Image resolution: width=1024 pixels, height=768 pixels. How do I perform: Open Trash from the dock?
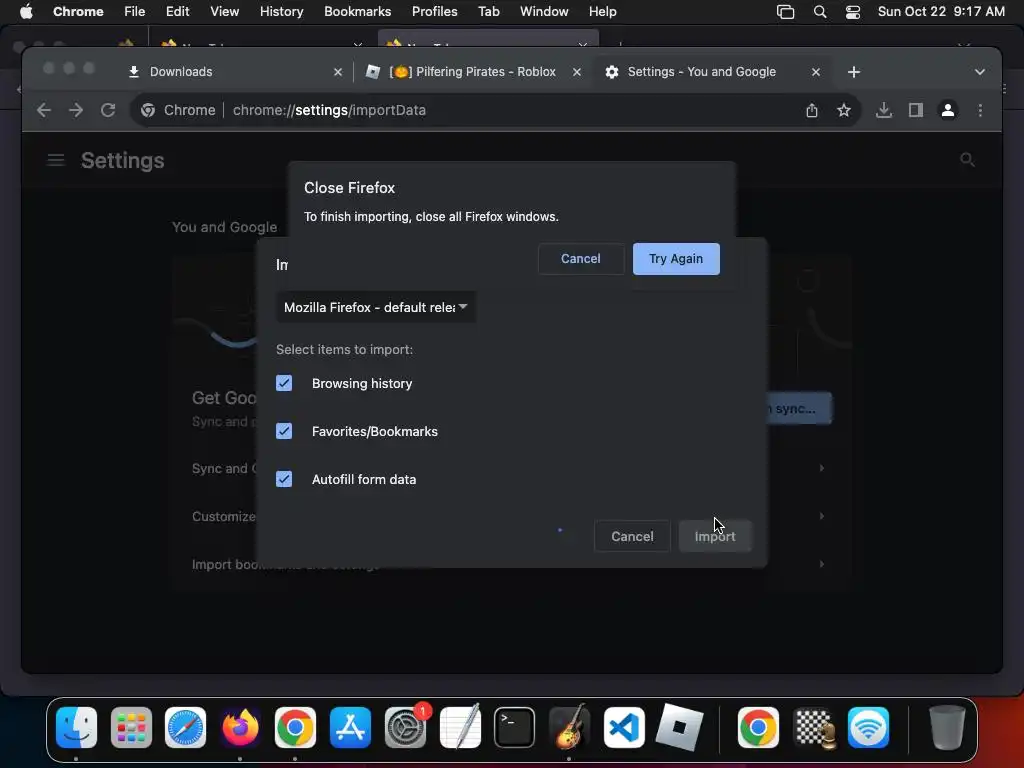tap(947, 727)
